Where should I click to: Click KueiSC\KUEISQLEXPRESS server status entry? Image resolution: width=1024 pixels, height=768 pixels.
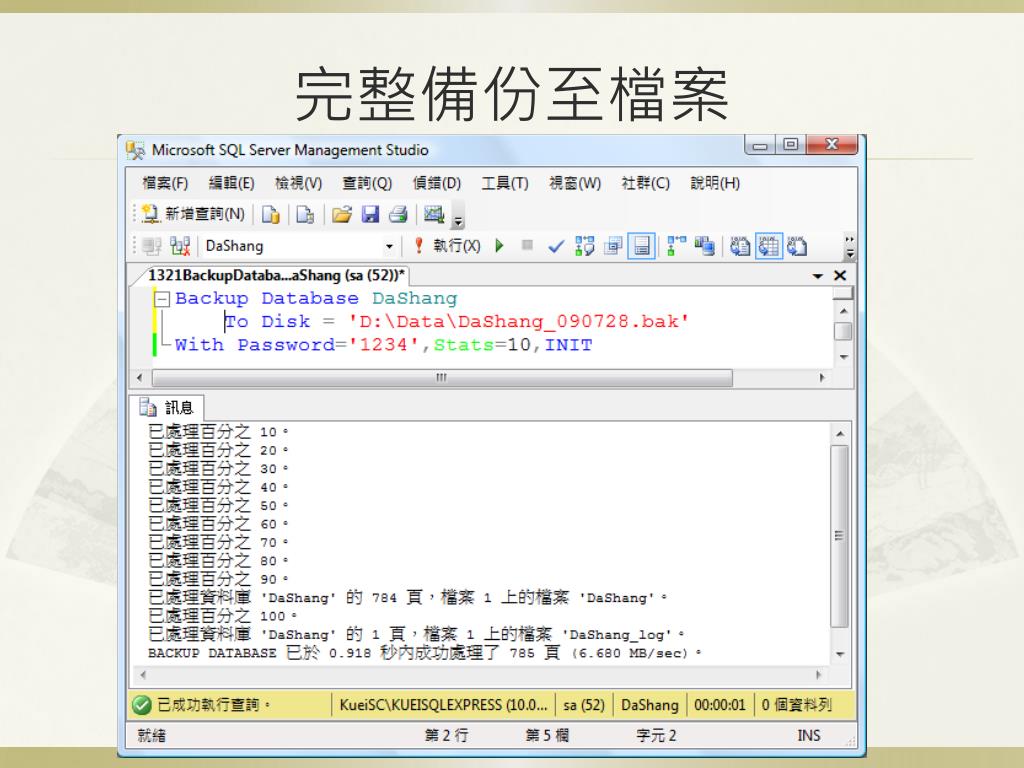[x=443, y=705]
